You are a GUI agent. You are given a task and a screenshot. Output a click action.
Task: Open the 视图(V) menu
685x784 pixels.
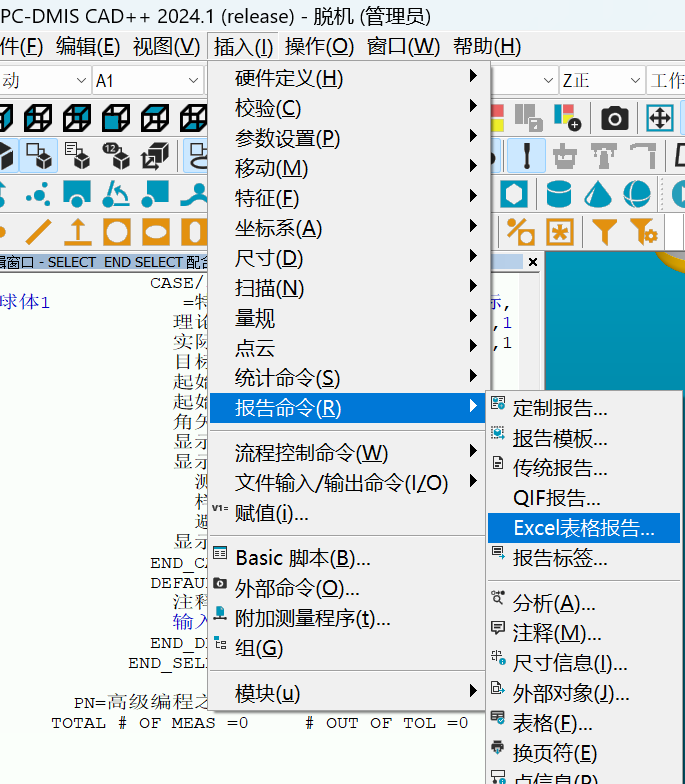166,46
